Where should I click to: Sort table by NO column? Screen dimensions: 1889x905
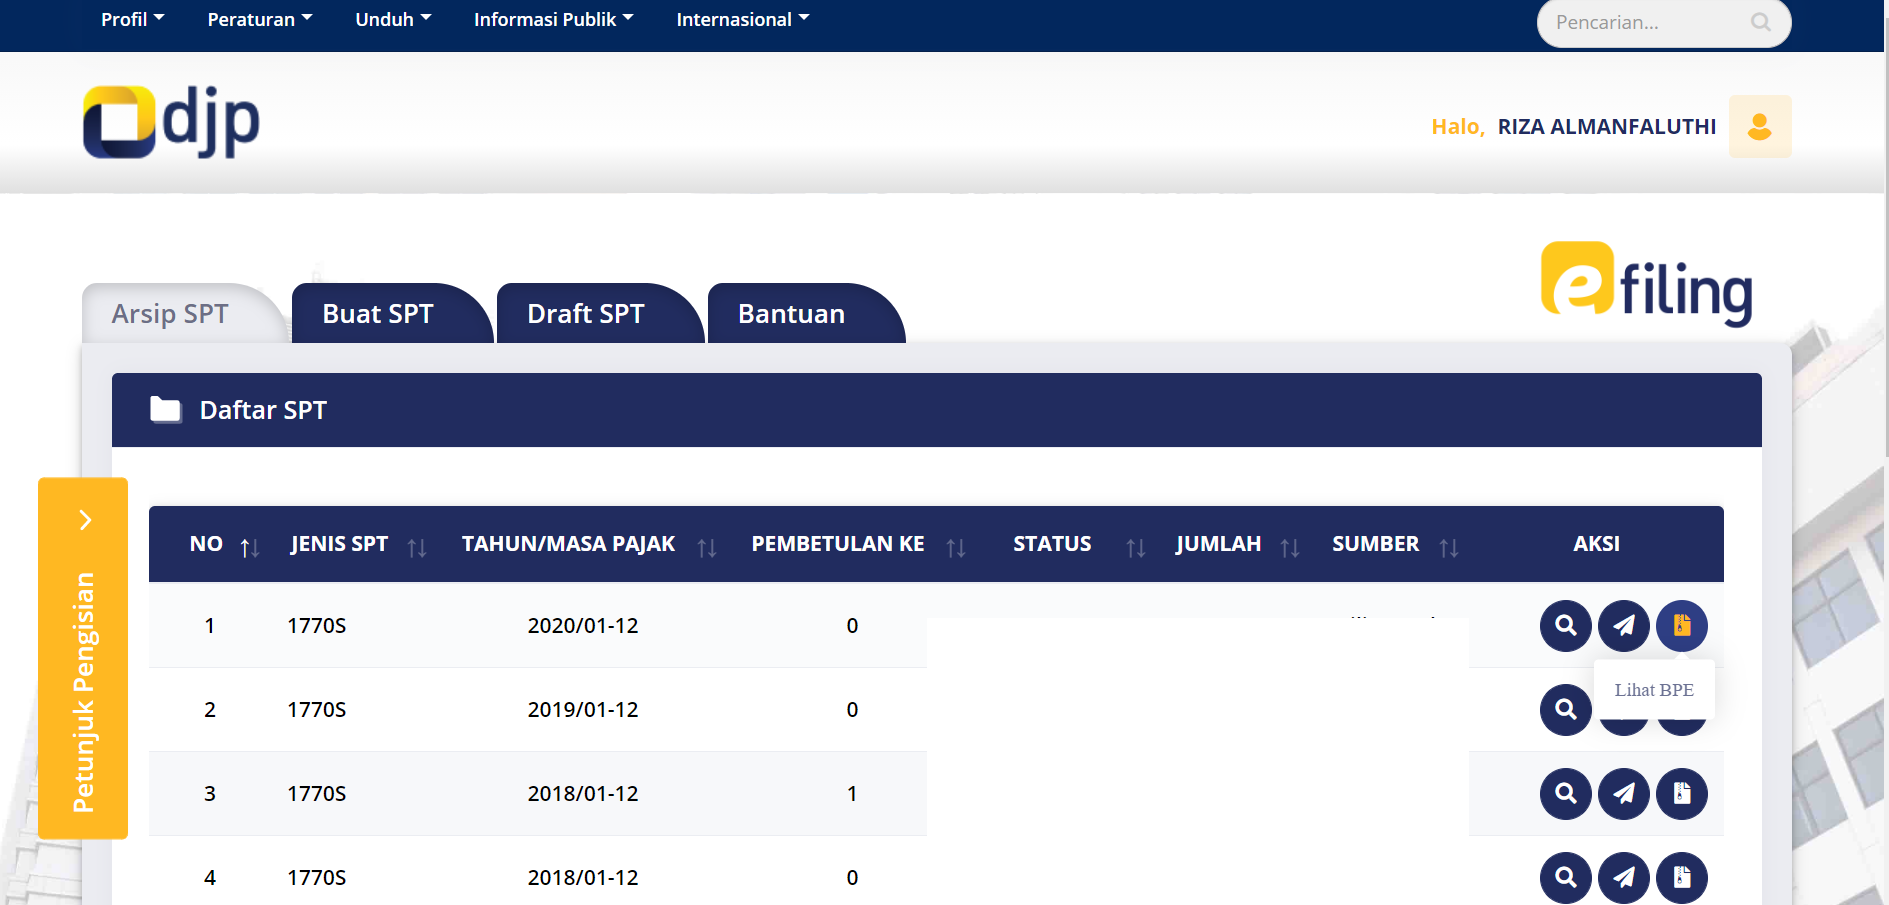pyautogui.click(x=249, y=547)
